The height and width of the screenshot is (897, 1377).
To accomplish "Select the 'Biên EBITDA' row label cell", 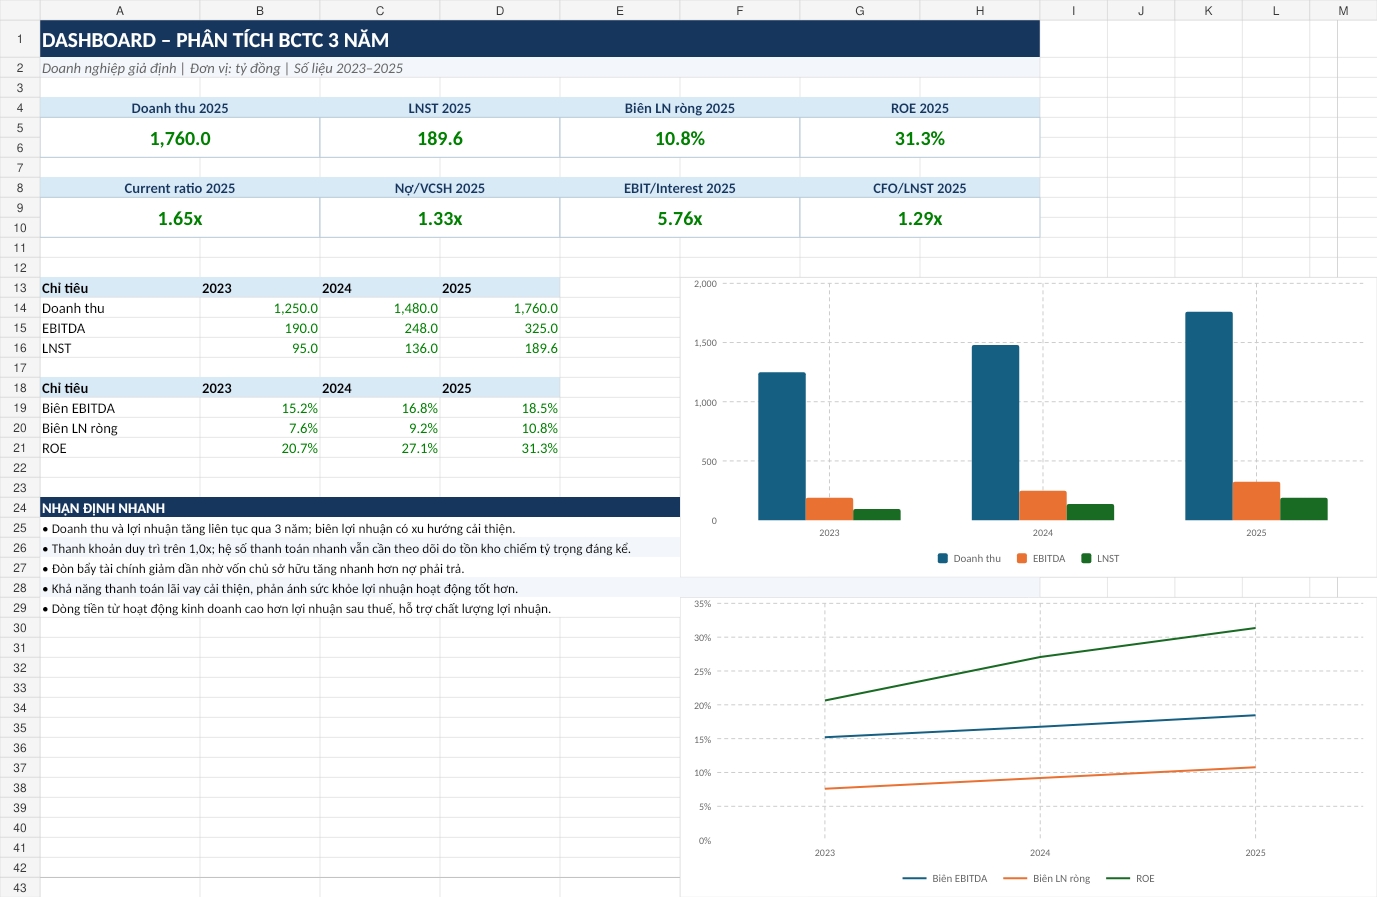I will 120,408.
